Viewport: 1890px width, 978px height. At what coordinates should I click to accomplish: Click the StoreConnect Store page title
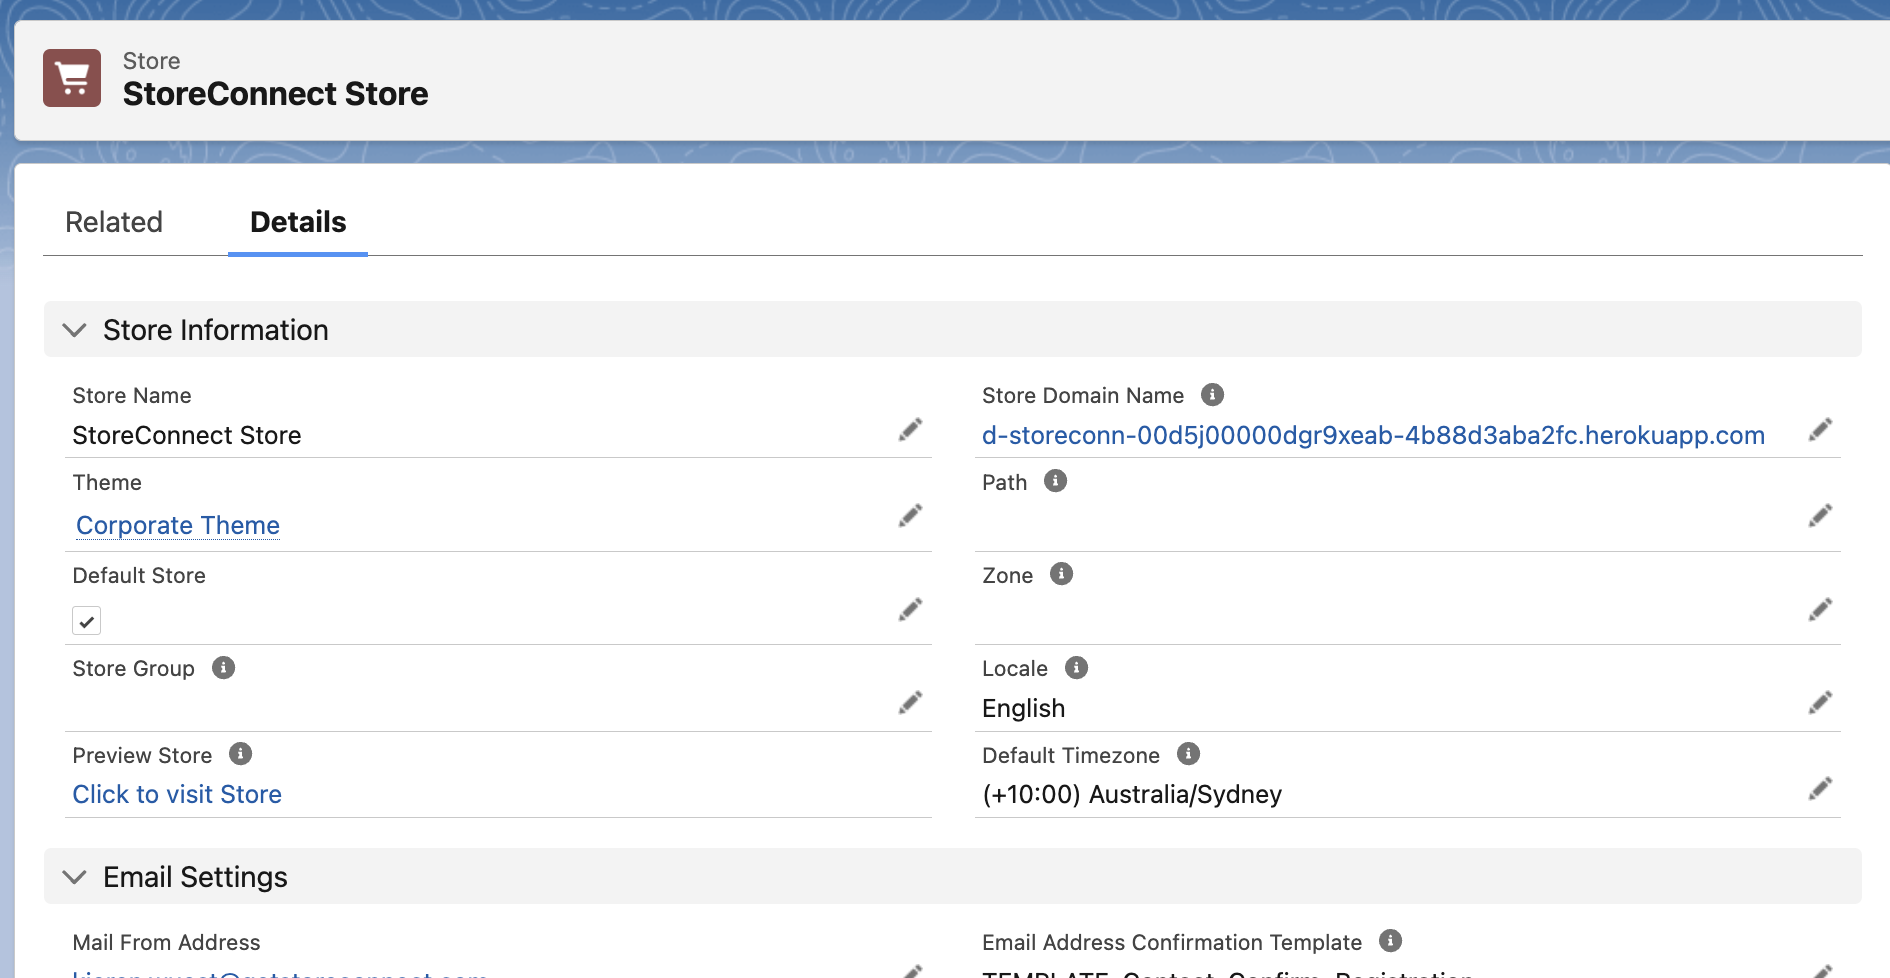coord(275,94)
